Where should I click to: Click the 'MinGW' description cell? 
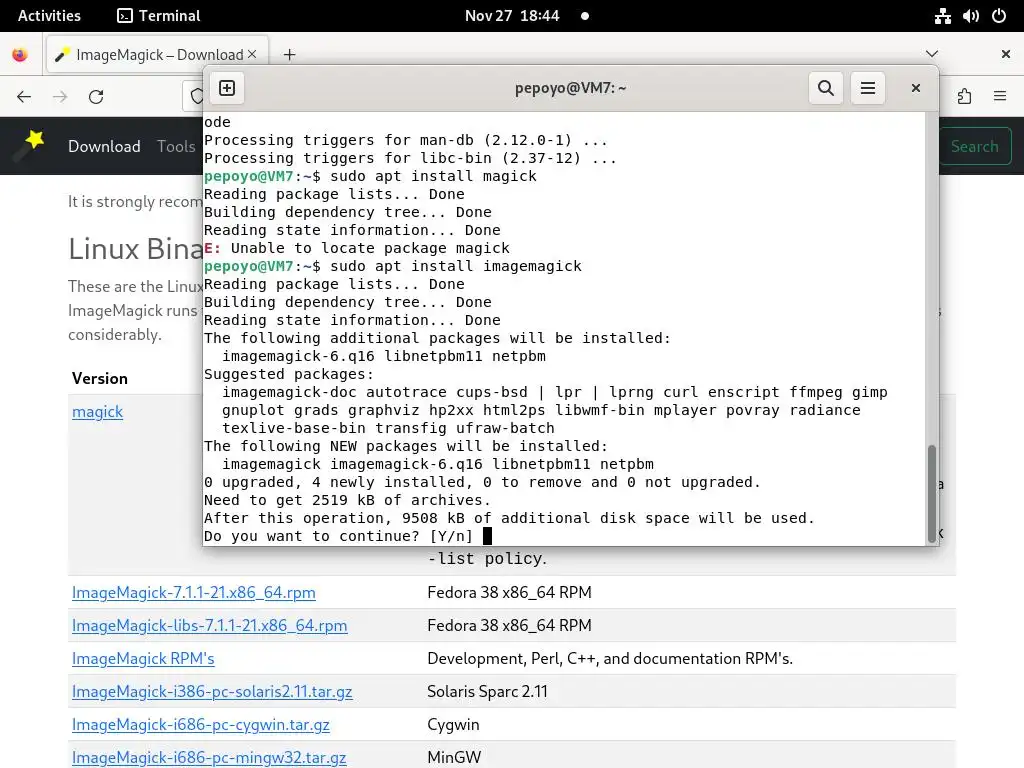[454, 758]
